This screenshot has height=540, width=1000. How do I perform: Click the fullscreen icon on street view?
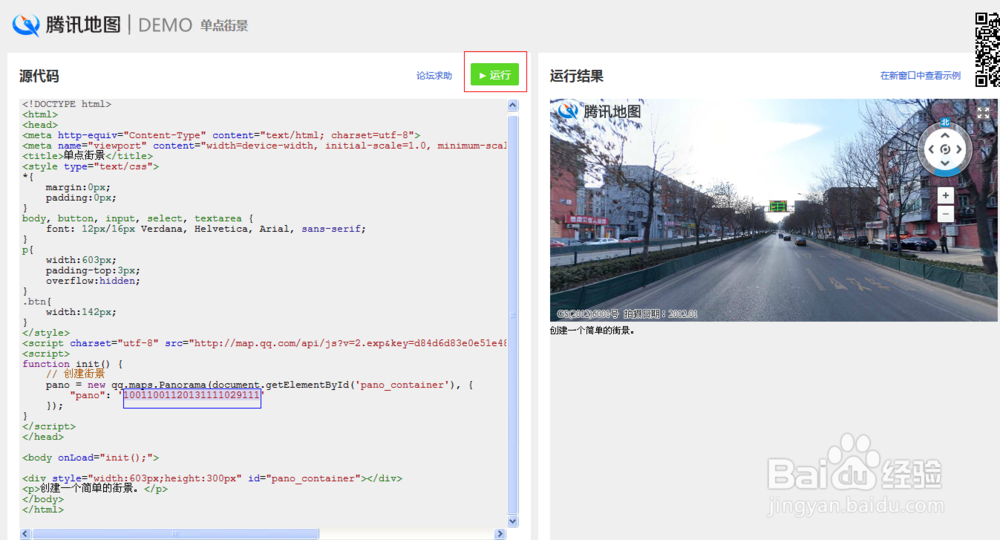tap(983, 113)
